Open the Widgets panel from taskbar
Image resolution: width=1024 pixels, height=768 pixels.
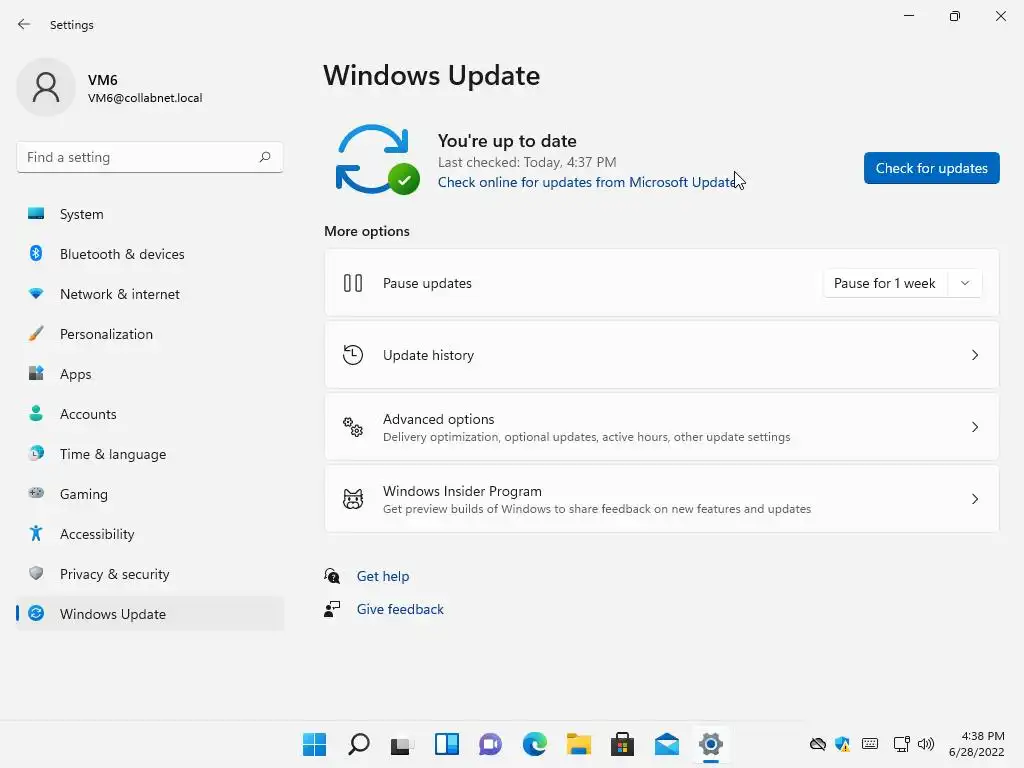(x=447, y=744)
